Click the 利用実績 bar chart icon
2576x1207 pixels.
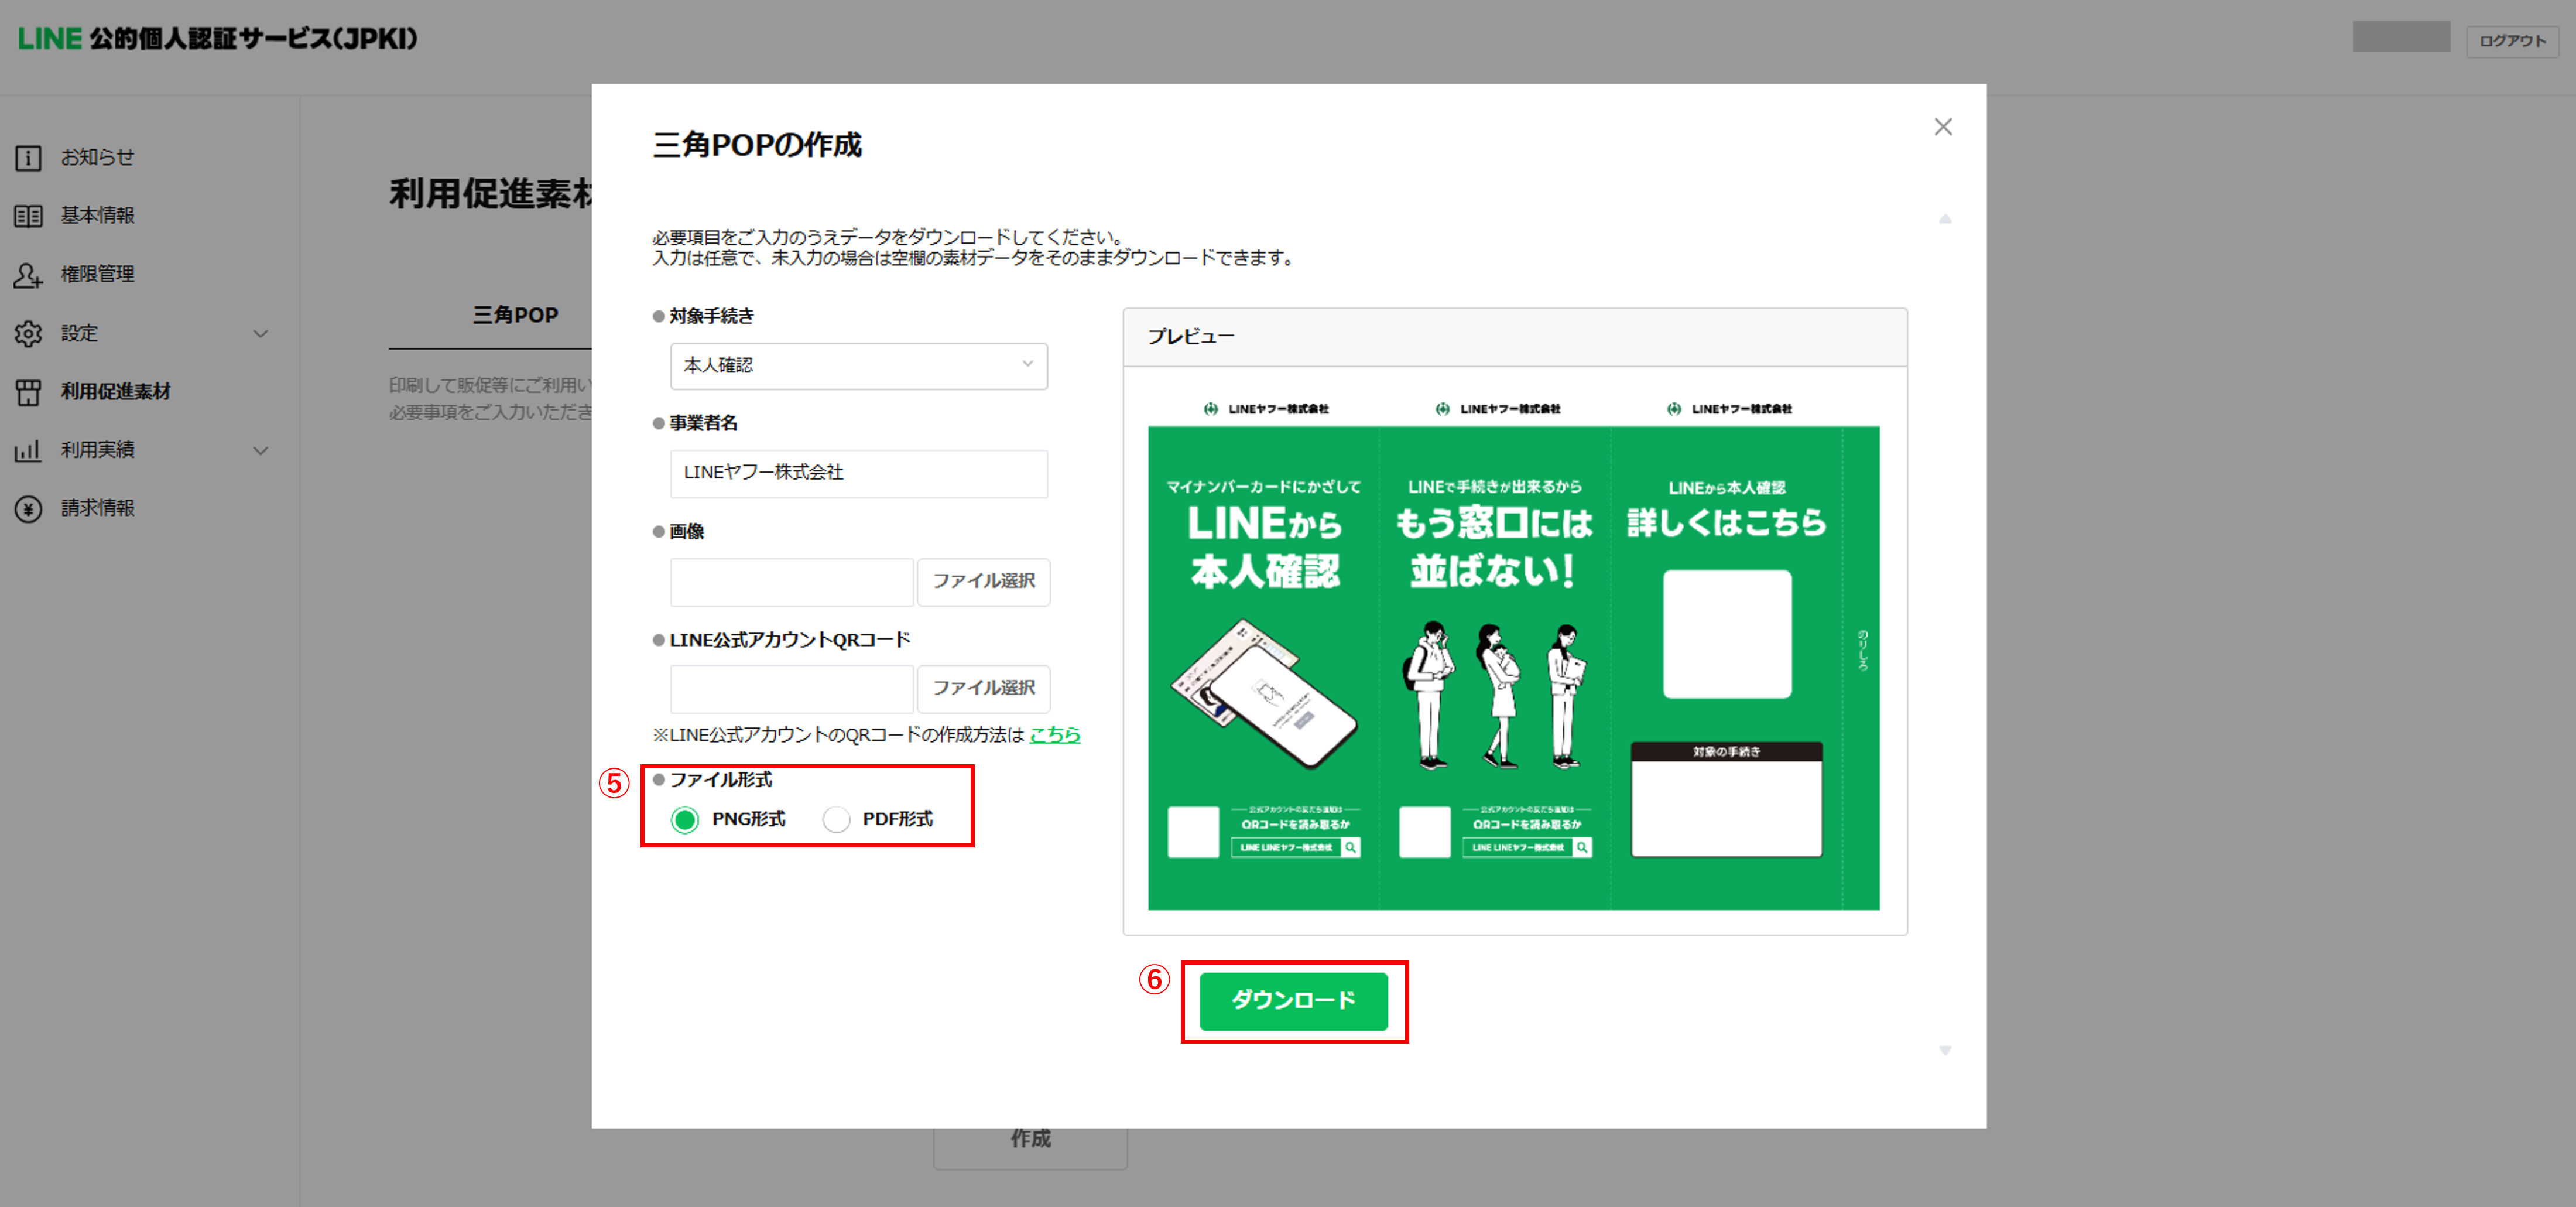[x=28, y=451]
